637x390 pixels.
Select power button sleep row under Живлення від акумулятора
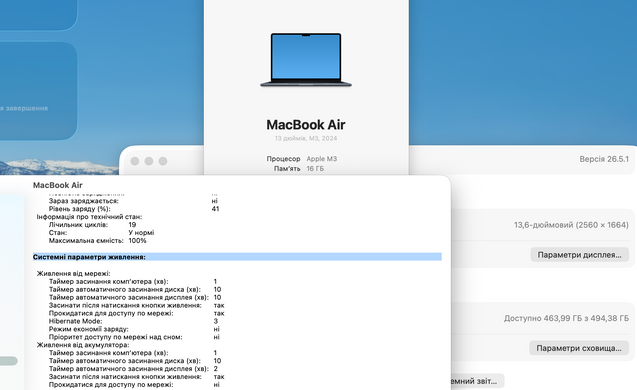(136, 377)
